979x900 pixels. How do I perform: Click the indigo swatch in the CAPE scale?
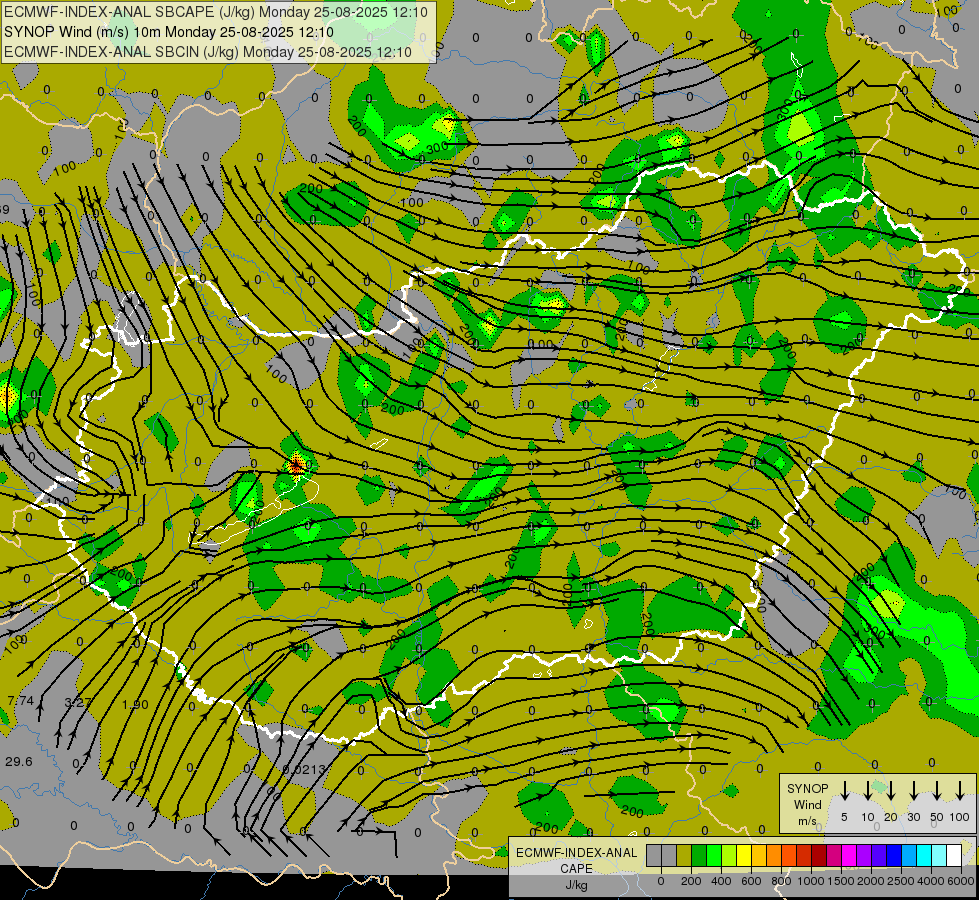pyautogui.click(x=879, y=856)
